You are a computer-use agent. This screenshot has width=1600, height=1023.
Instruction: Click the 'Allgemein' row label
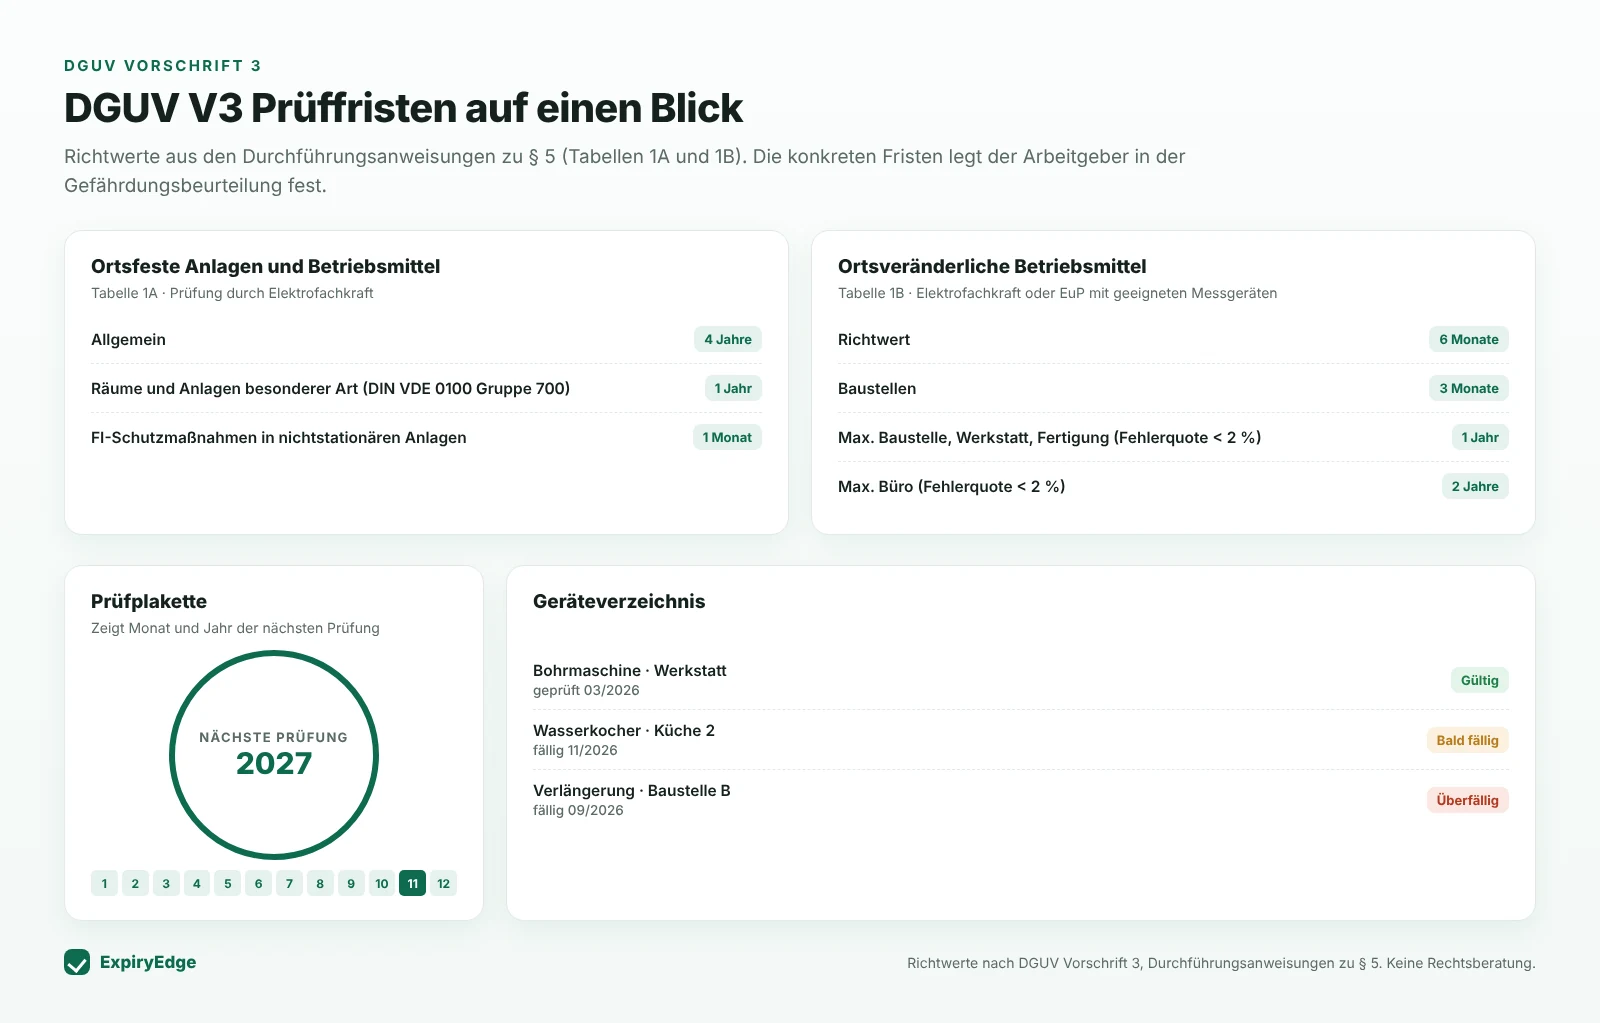tap(128, 339)
